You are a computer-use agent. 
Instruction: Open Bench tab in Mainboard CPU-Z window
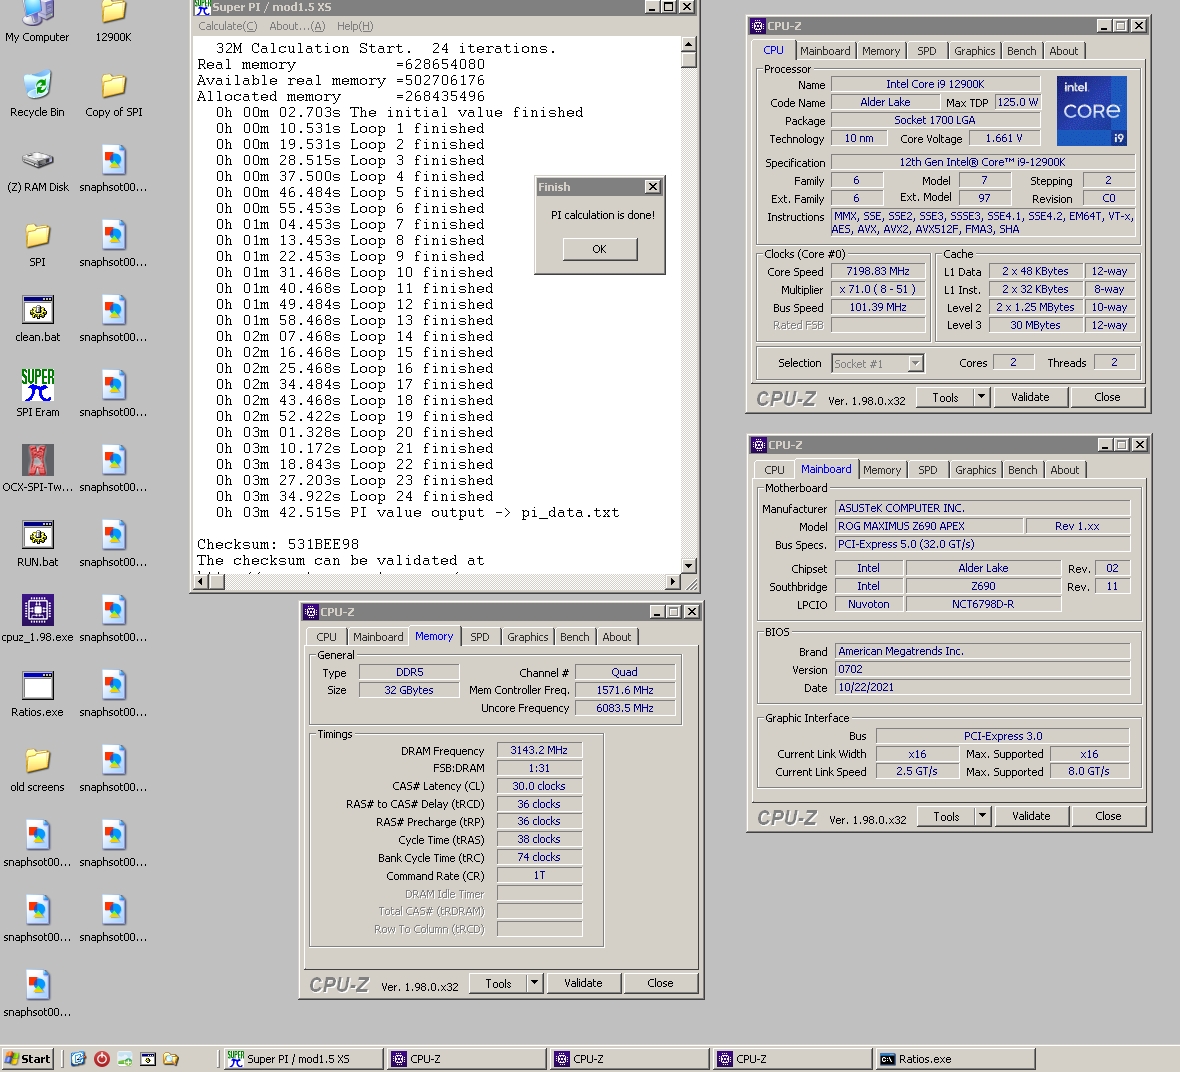tap(1022, 470)
